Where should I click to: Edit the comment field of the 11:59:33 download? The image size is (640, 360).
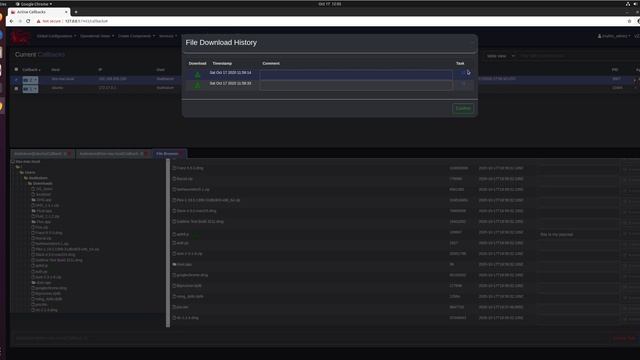tap(356, 85)
